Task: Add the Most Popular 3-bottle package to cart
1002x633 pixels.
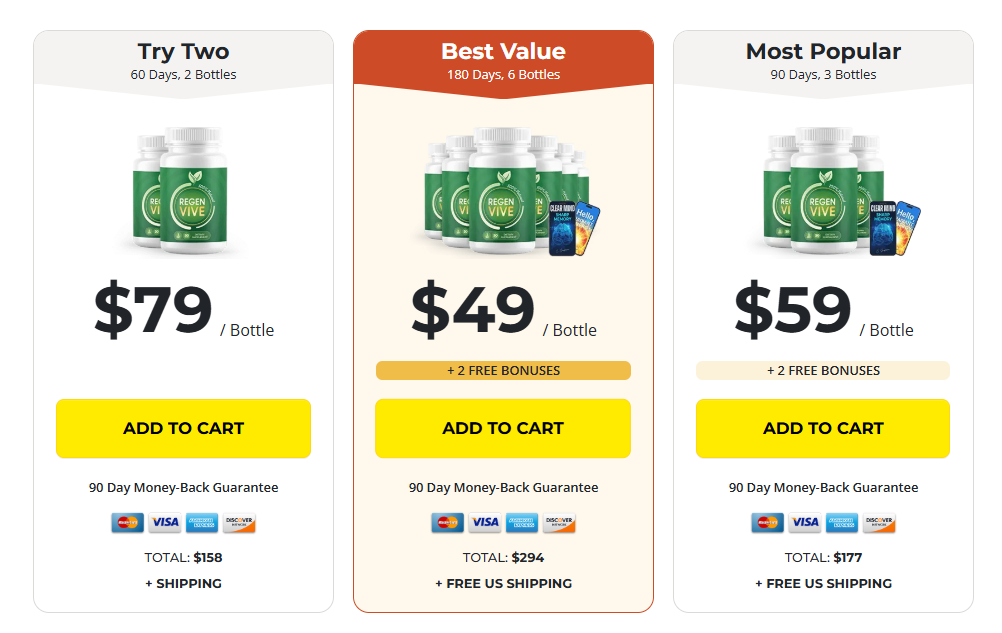Action: tap(823, 428)
